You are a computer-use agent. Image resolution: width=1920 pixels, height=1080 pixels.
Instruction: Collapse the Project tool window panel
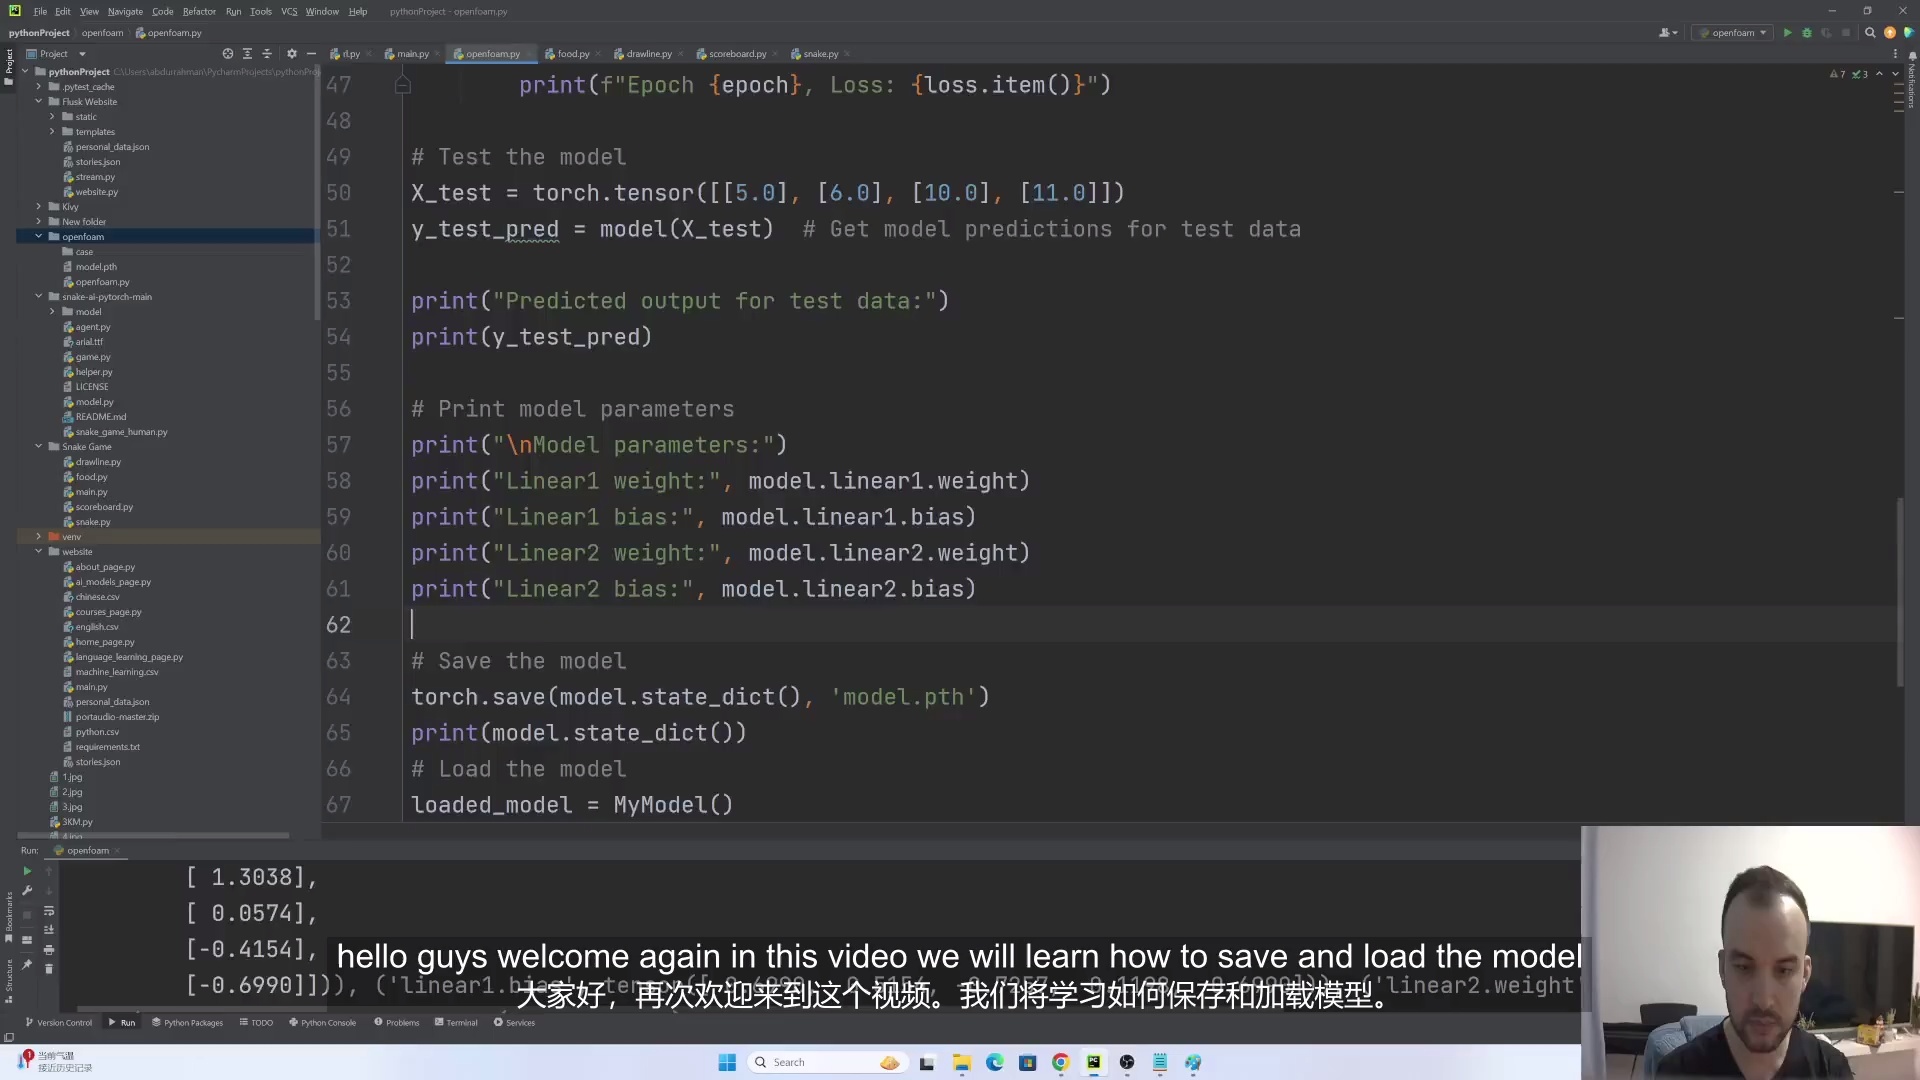tap(311, 54)
